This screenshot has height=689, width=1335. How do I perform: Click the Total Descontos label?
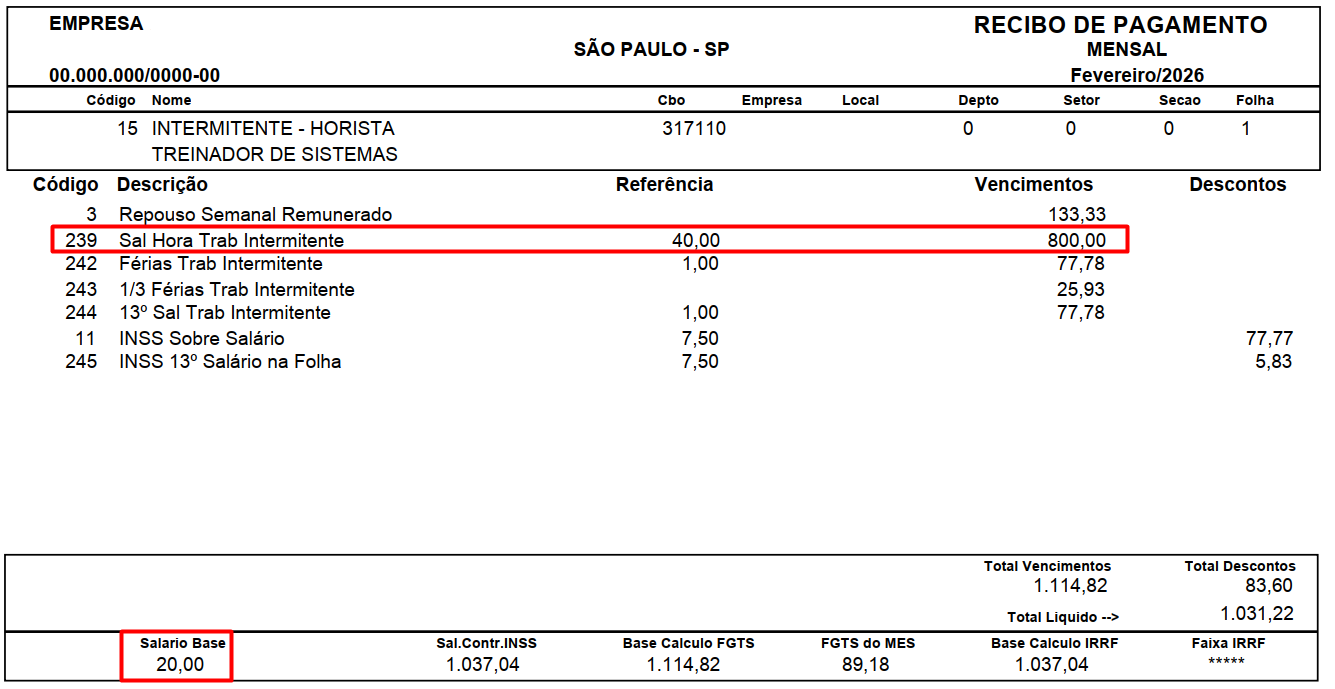pos(1240,566)
